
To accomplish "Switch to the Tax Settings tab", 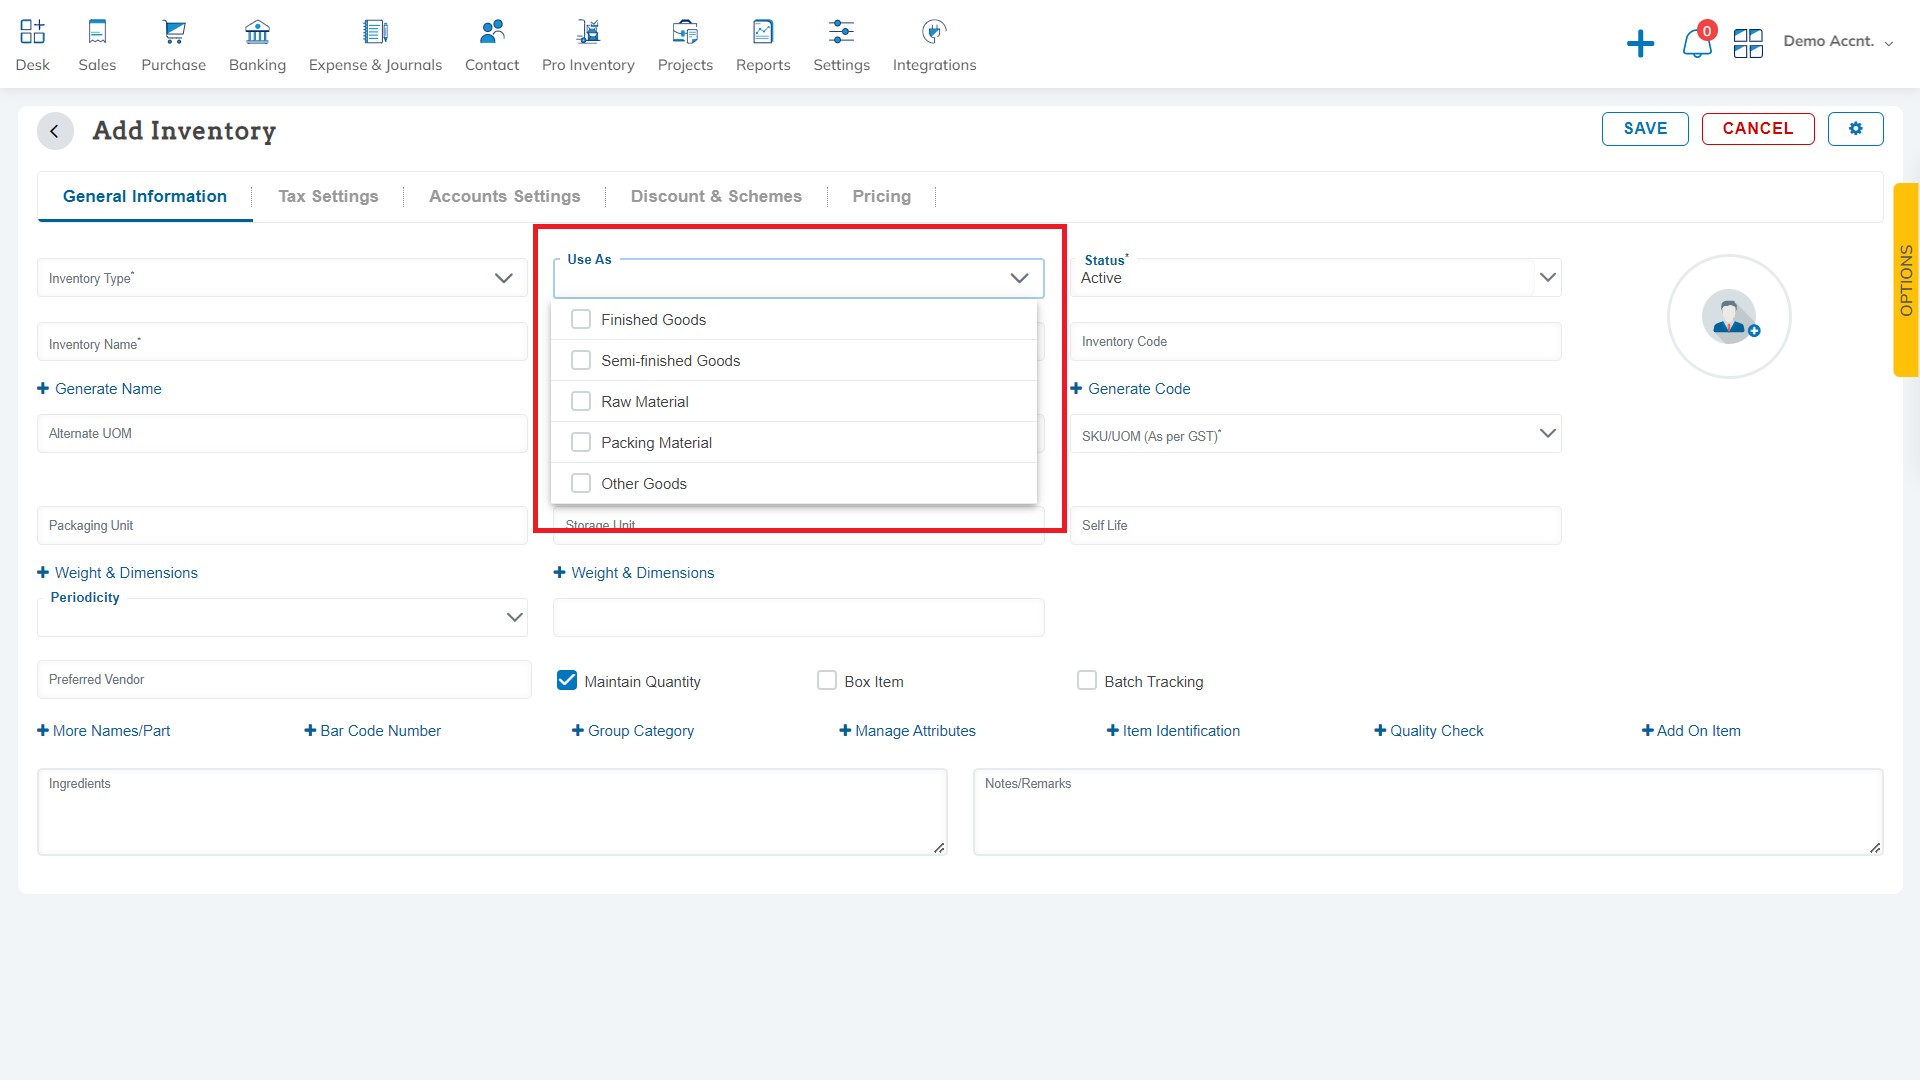I will coord(327,195).
